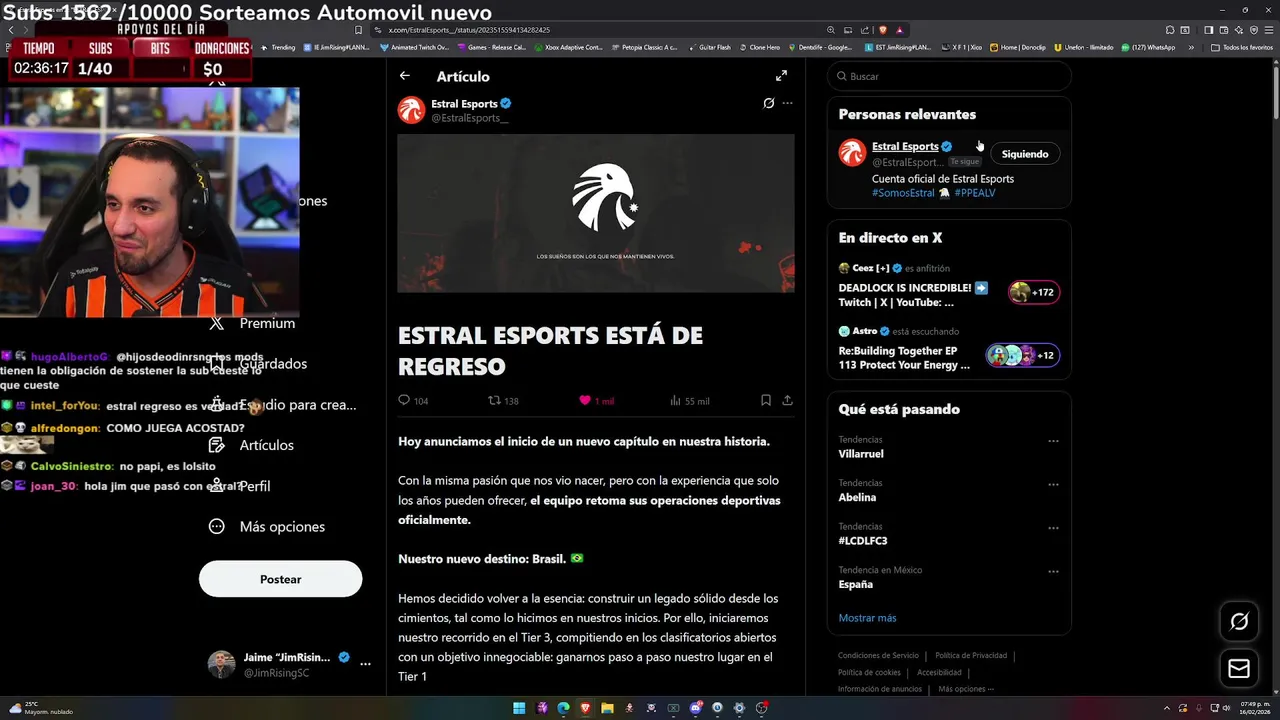Open Estral Esports avatar in the article header
The image size is (1280, 720).
pyautogui.click(x=411, y=110)
